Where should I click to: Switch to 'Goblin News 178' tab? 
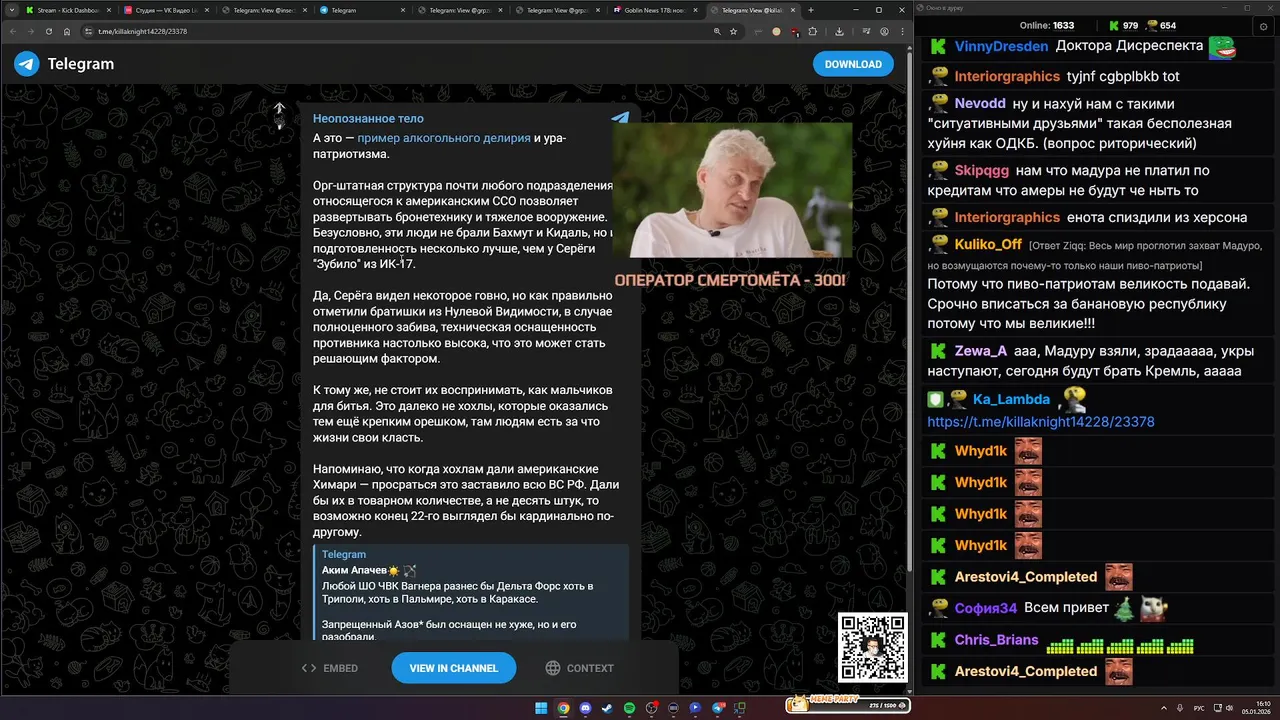656,10
